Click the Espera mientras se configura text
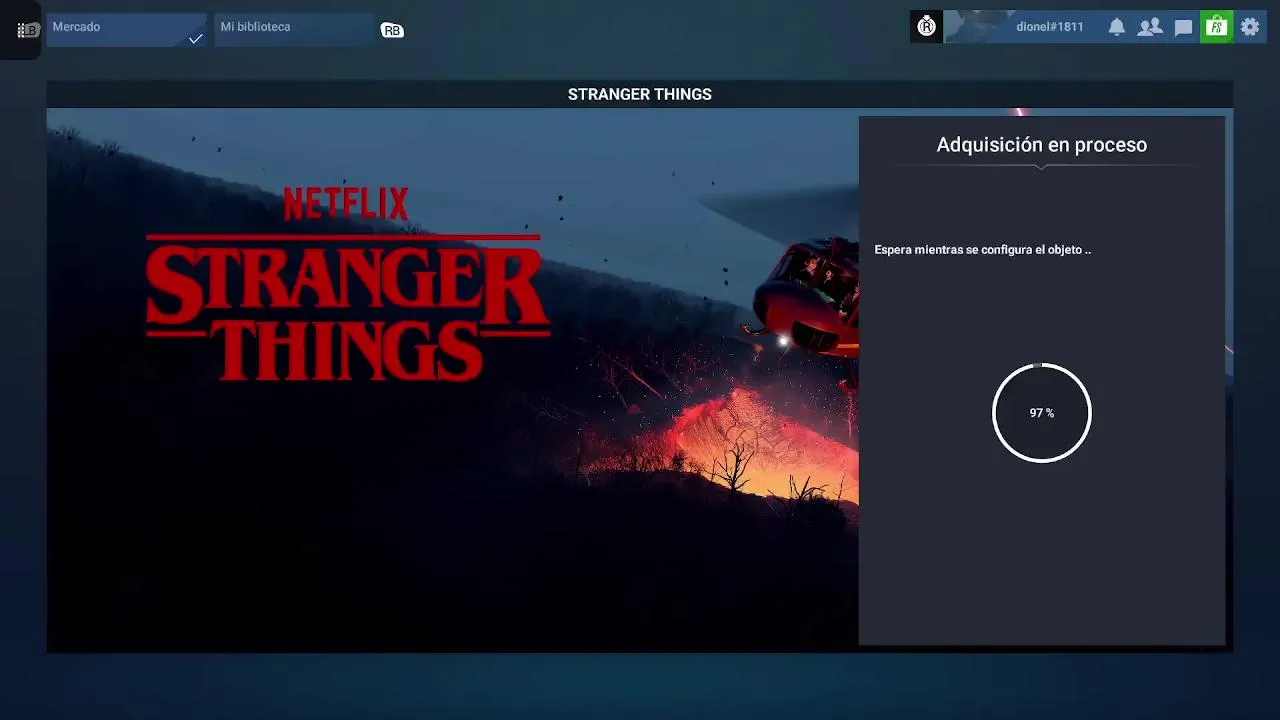Screen dimensions: 1280x720 982,250
